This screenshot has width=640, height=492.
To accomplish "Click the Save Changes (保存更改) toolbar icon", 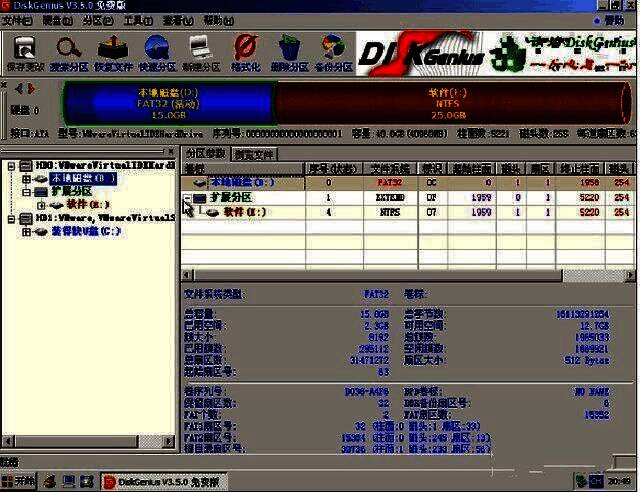I will 23,52.
